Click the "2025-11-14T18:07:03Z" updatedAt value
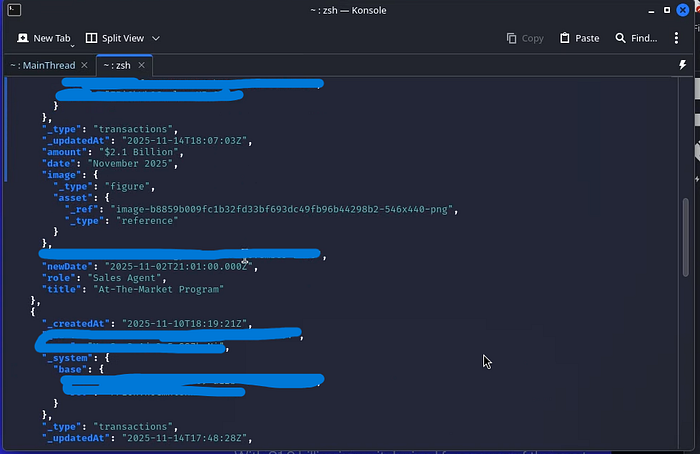Image resolution: width=700 pixels, height=454 pixels. (184, 141)
